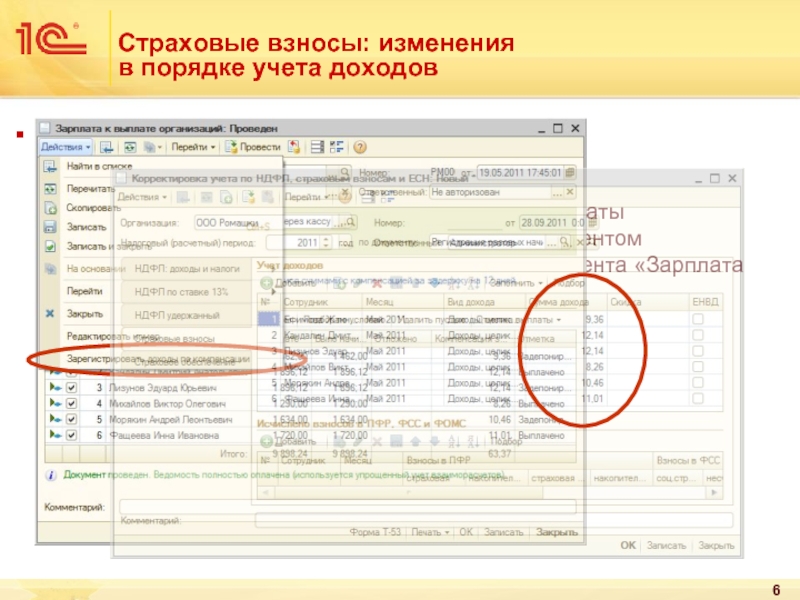
Task: Click Найти в списке menu item
Action: [99, 165]
